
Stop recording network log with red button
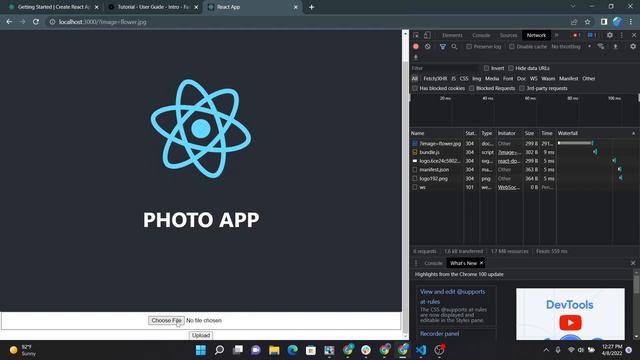[416, 47]
